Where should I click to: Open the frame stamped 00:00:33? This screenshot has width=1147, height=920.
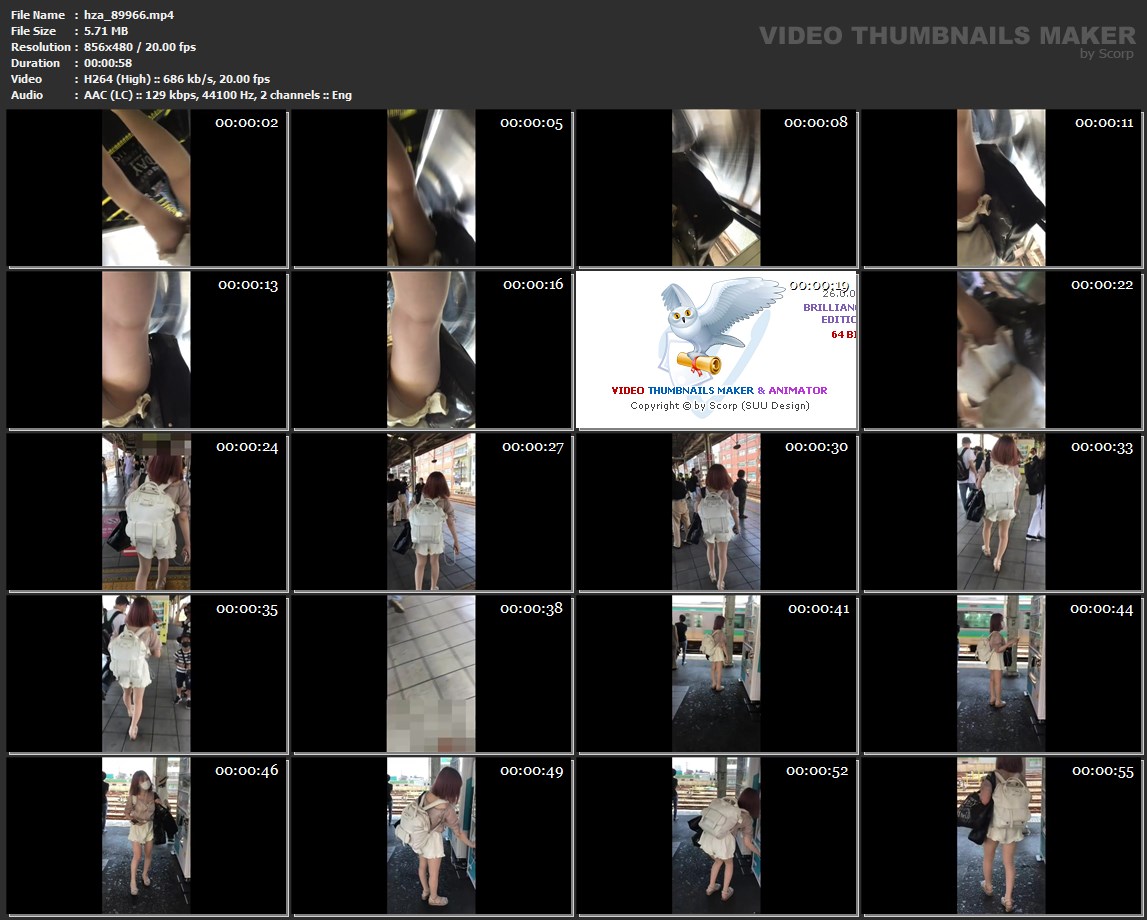(1001, 512)
